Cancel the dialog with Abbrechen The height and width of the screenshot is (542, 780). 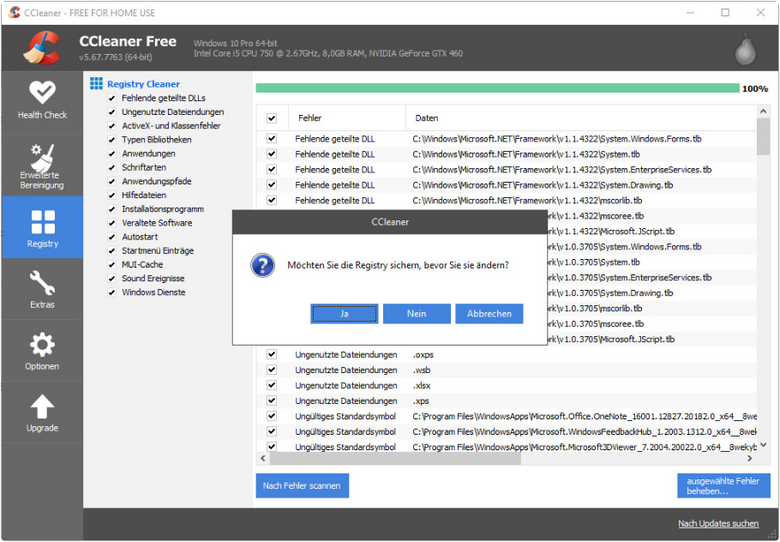tap(489, 313)
